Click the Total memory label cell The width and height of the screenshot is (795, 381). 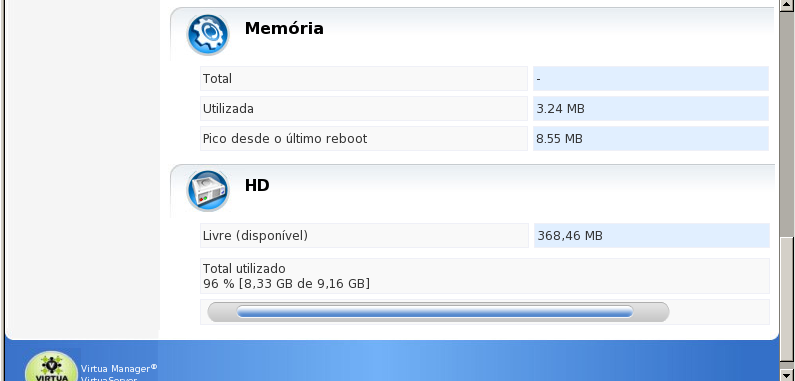(x=364, y=79)
